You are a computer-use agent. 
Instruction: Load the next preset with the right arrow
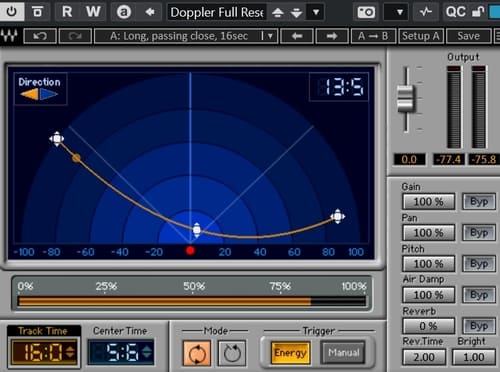coord(332,36)
